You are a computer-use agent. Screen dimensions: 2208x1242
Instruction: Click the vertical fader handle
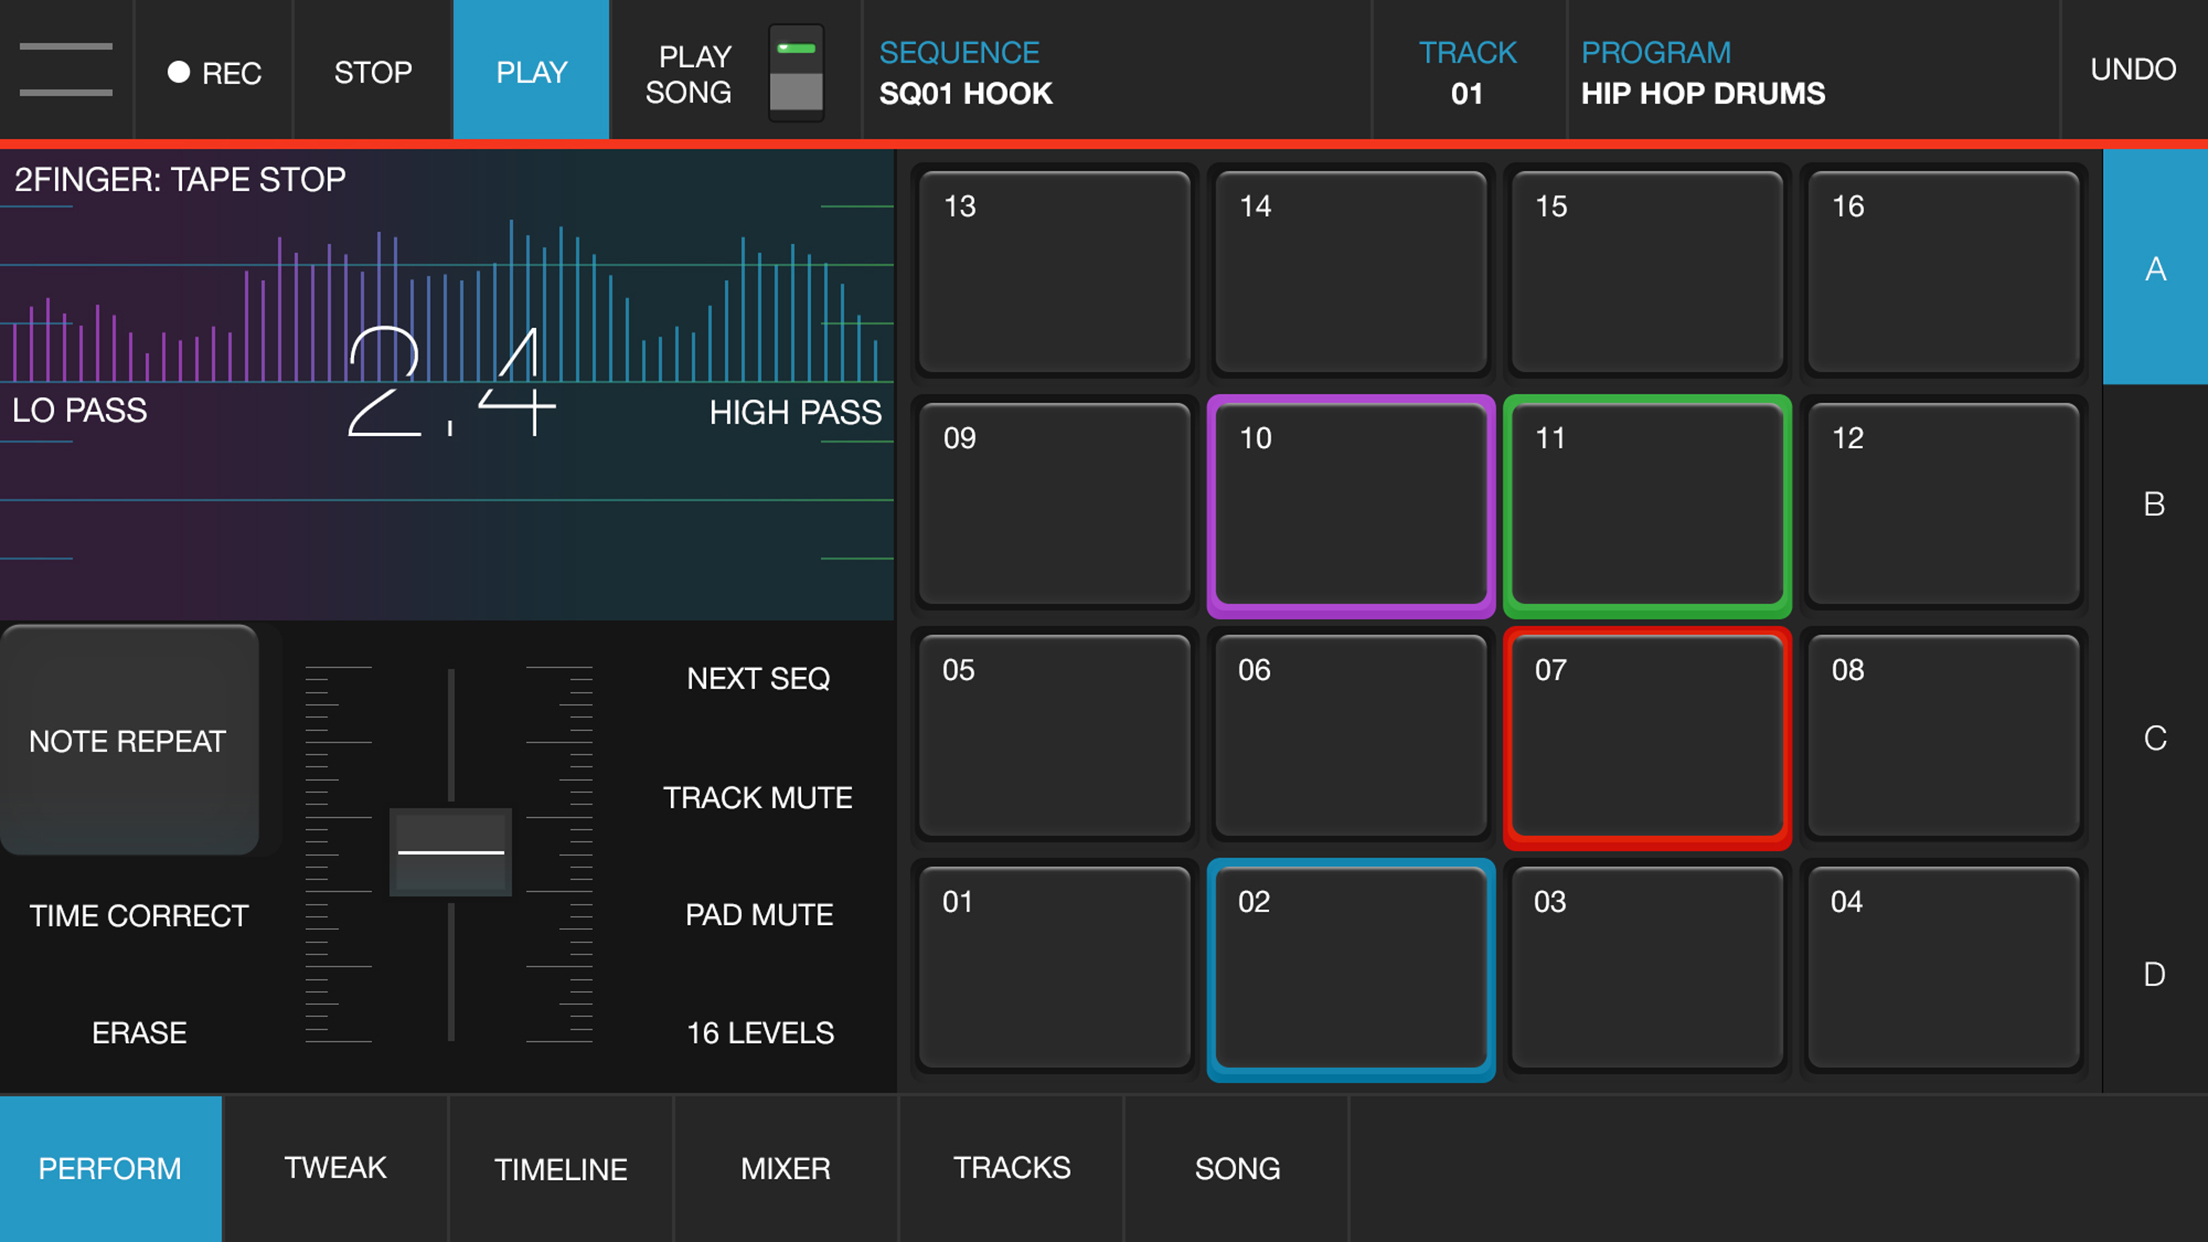point(450,852)
